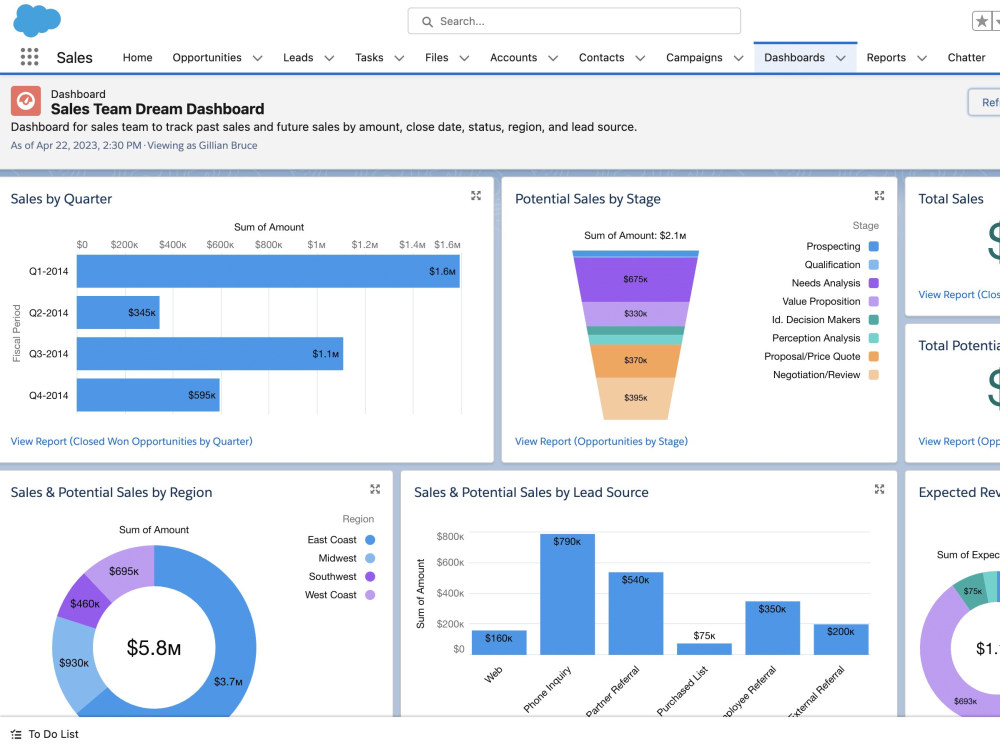The width and height of the screenshot is (1000, 750).
Task: Click the Q2-2014 bar showing $345K
Action: [118, 312]
